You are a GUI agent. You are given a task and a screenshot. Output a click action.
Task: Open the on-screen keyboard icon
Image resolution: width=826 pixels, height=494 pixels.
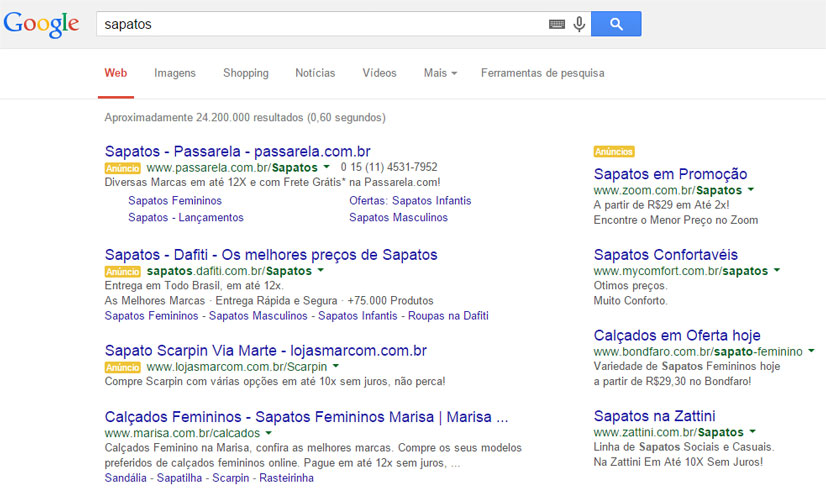pos(556,24)
